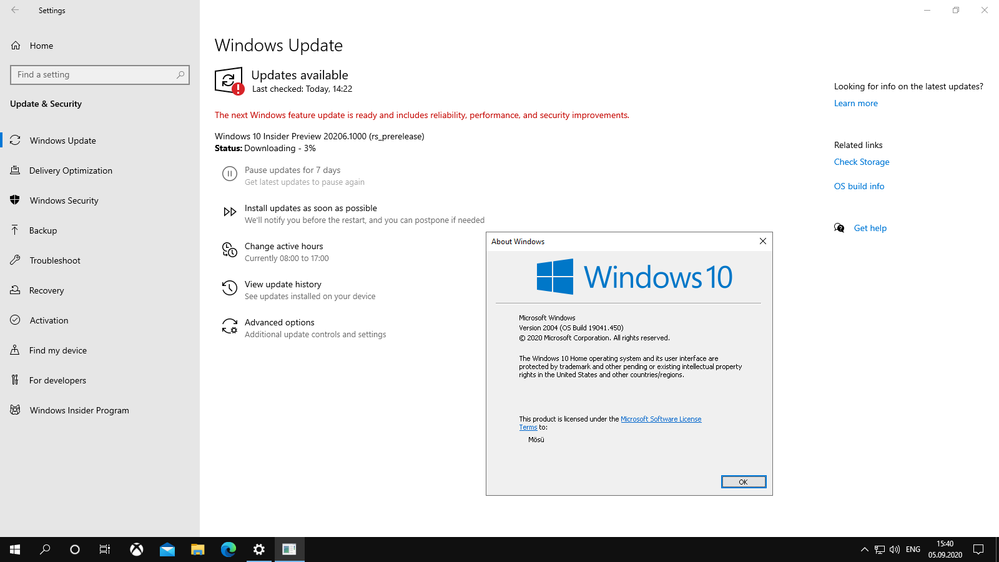Viewport: 999px width, 562px height.
Task: Open Cortana from the taskbar
Action: (x=75, y=549)
